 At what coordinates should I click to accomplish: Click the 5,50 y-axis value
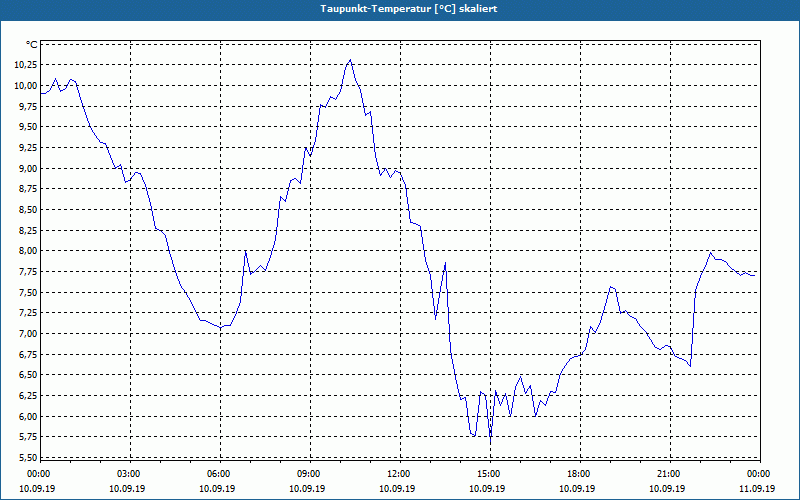pyautogui.click(x=28, y=458)
